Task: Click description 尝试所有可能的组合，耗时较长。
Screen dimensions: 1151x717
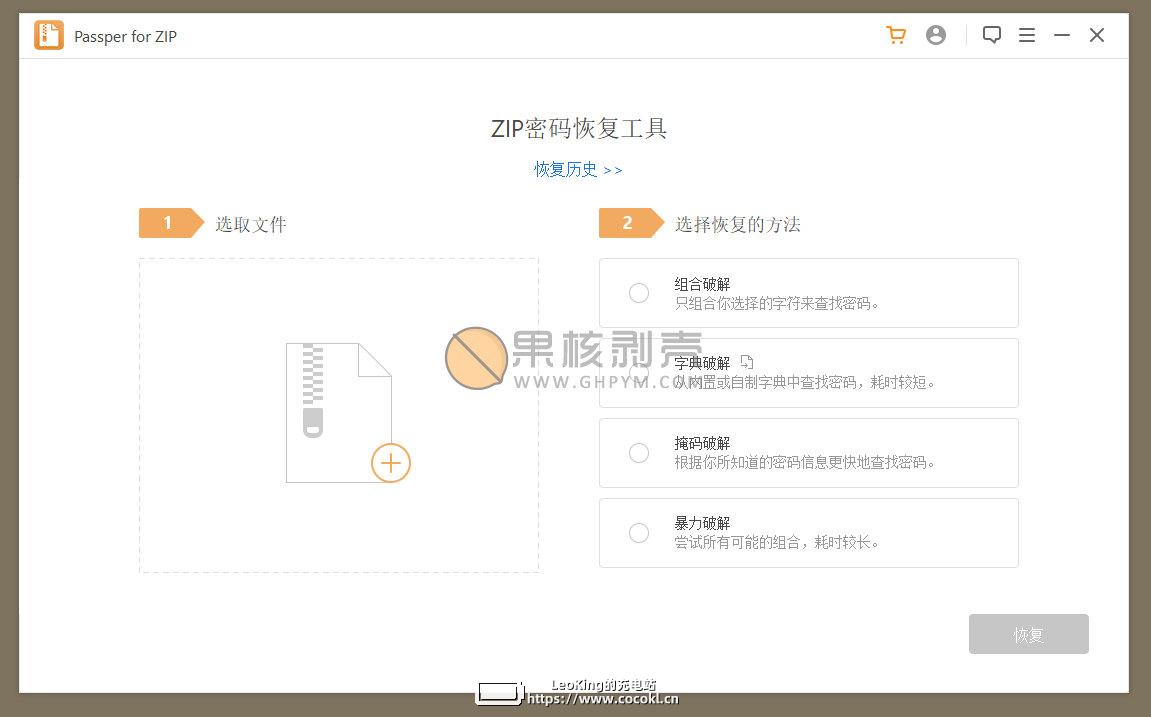Action: tap(777, 542)
